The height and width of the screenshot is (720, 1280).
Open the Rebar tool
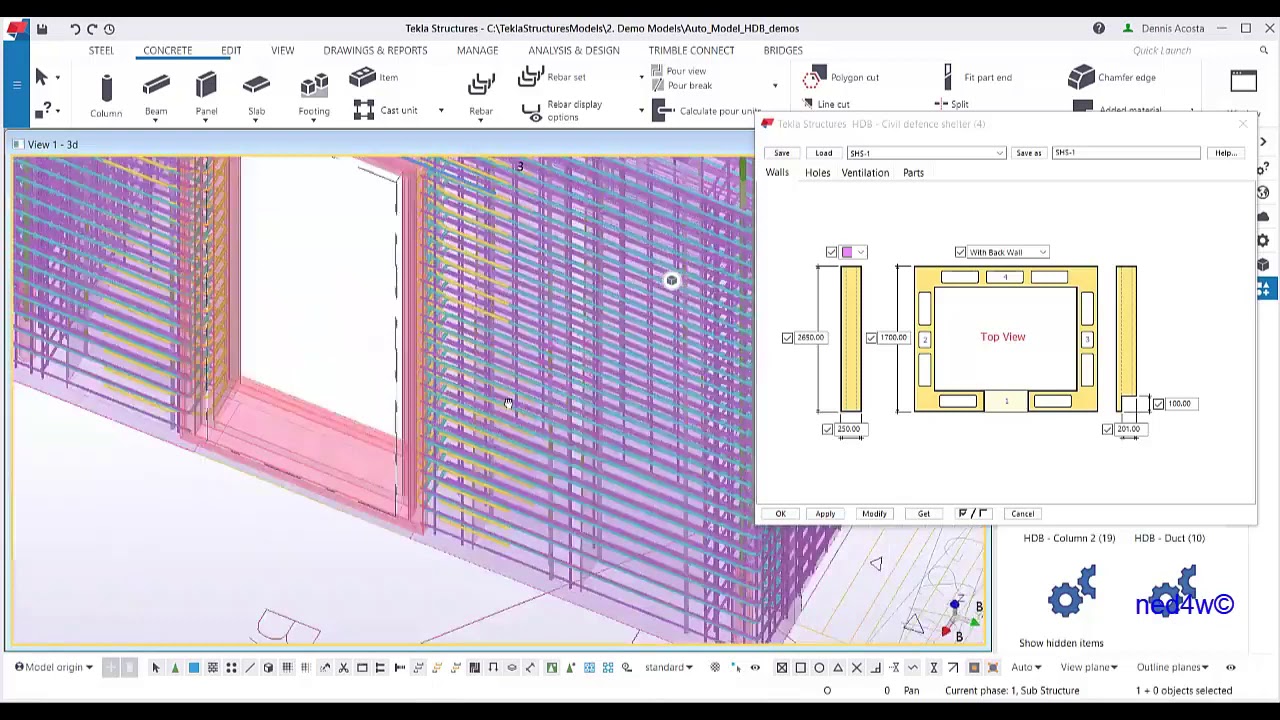pyautogui.click(x=481, y=95)
